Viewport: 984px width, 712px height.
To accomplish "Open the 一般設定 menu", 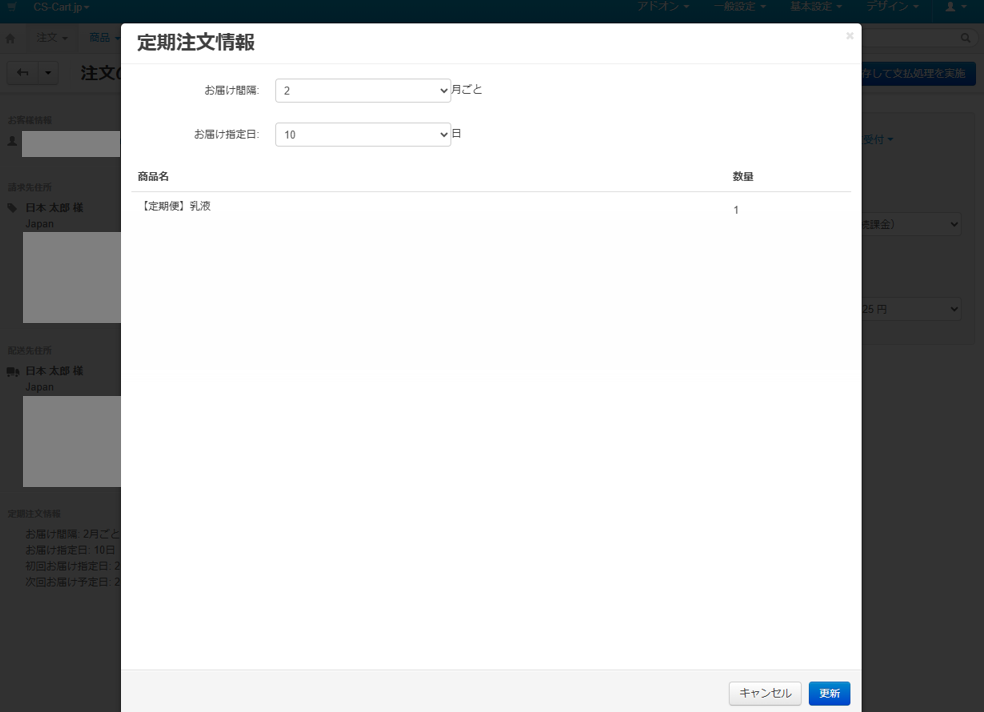I will pyautogui.click(x=740, y=7).
